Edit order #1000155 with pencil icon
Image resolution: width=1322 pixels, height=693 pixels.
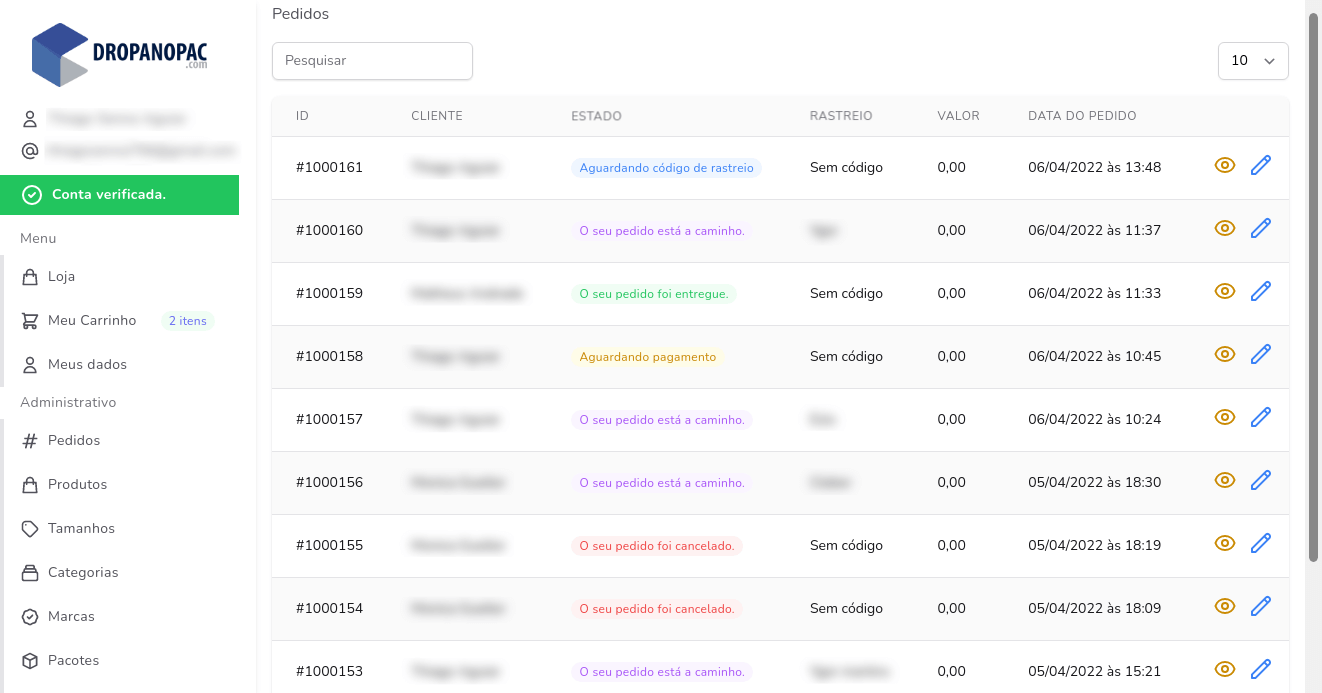pyautogui.click(x=1261, y=544)
